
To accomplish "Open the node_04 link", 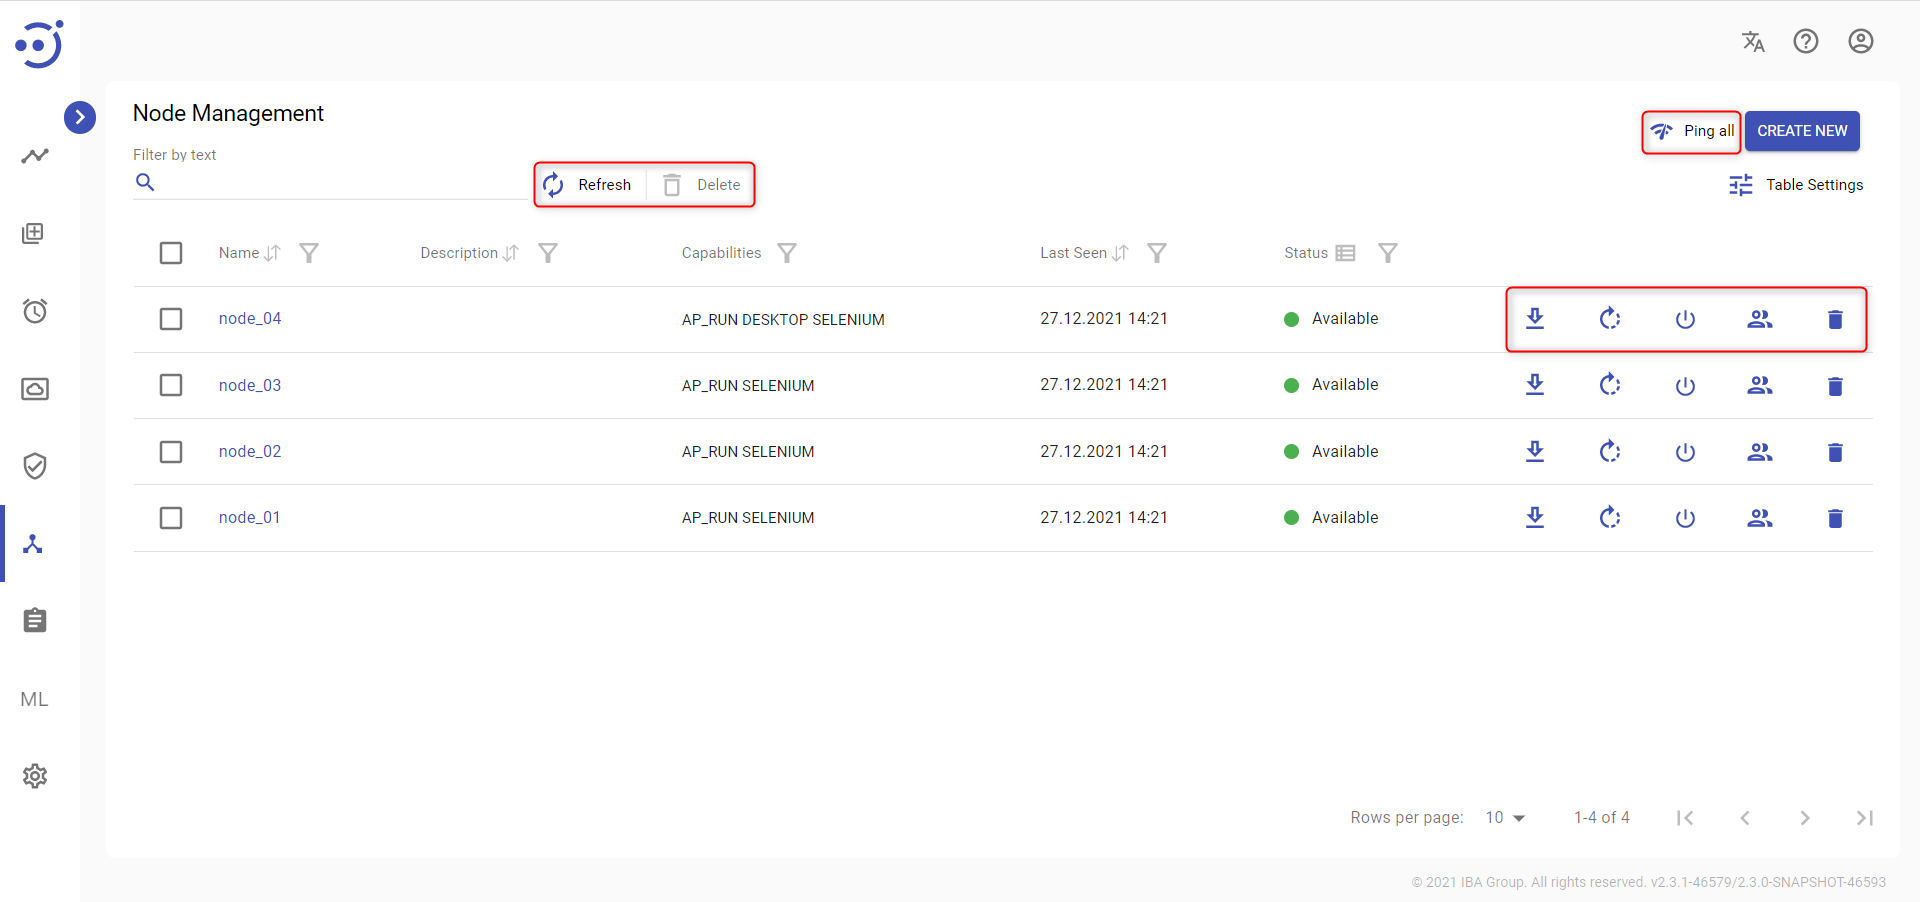I will coord(250,319).
